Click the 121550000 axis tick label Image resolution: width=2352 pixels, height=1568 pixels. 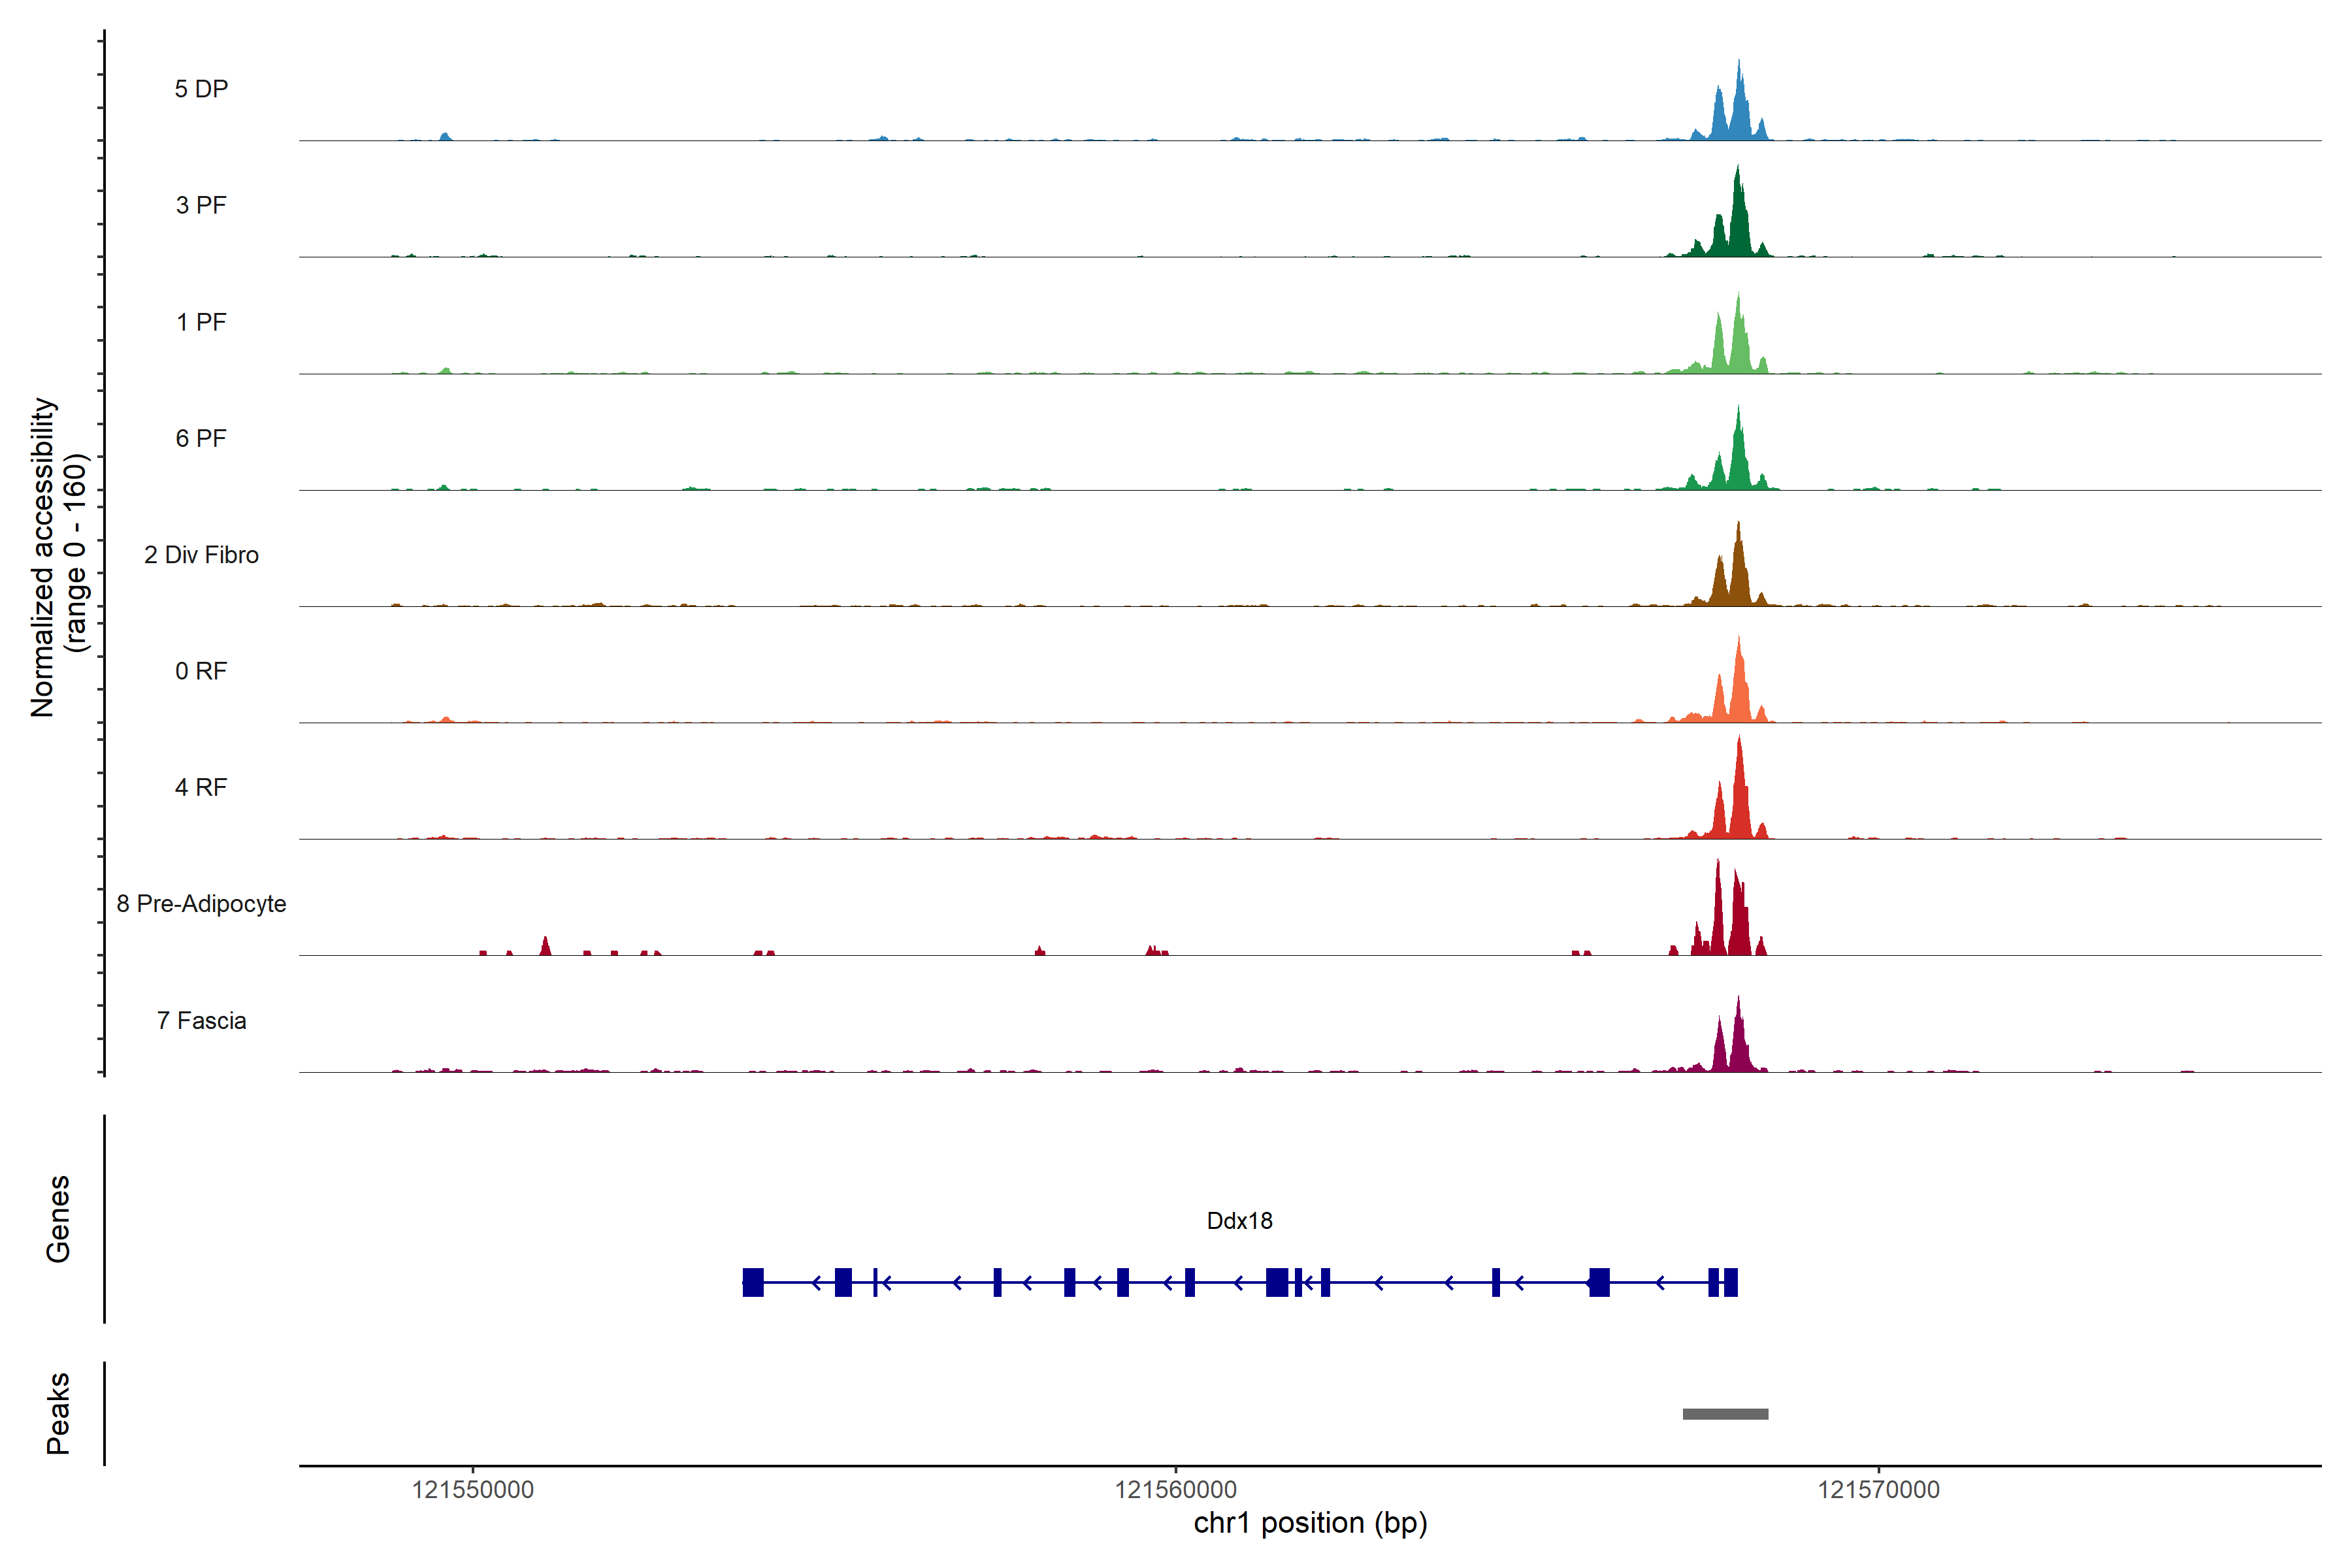472,1489
